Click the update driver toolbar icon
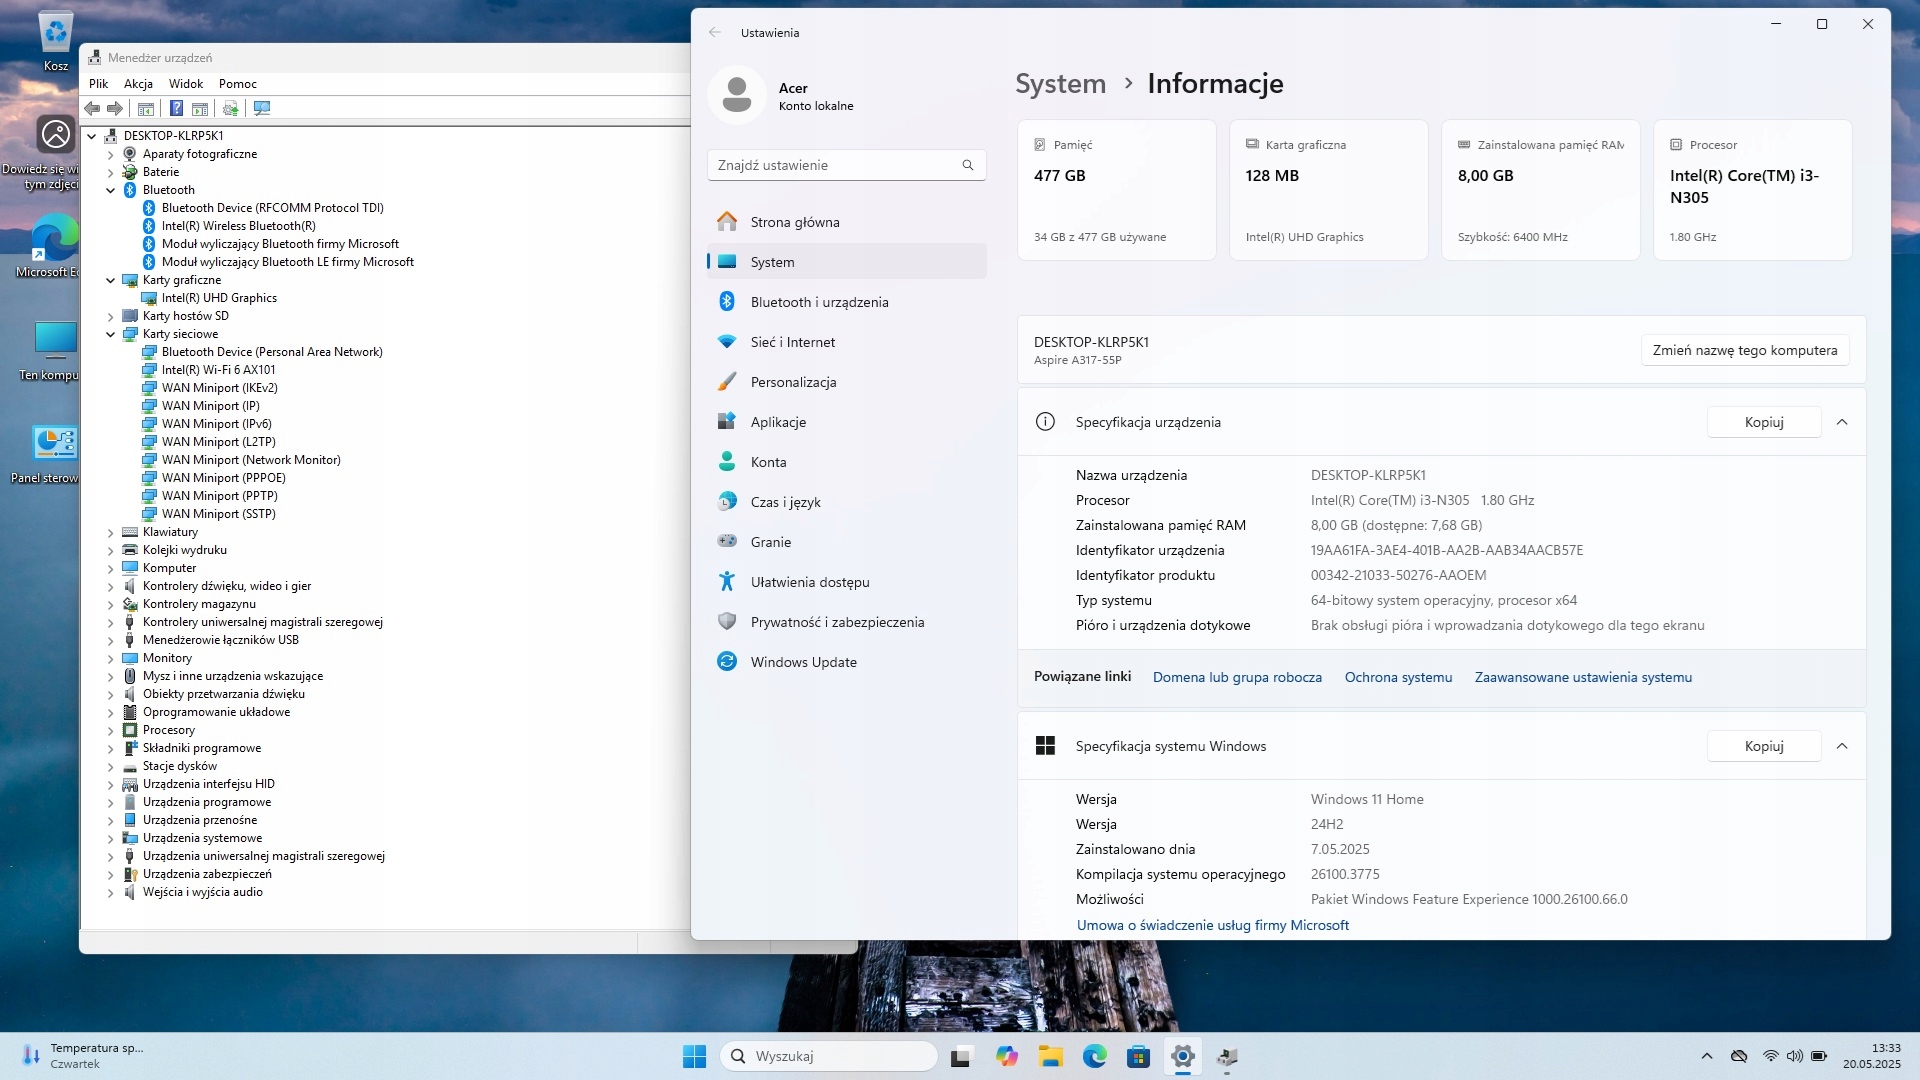 (x=230, y=108)
